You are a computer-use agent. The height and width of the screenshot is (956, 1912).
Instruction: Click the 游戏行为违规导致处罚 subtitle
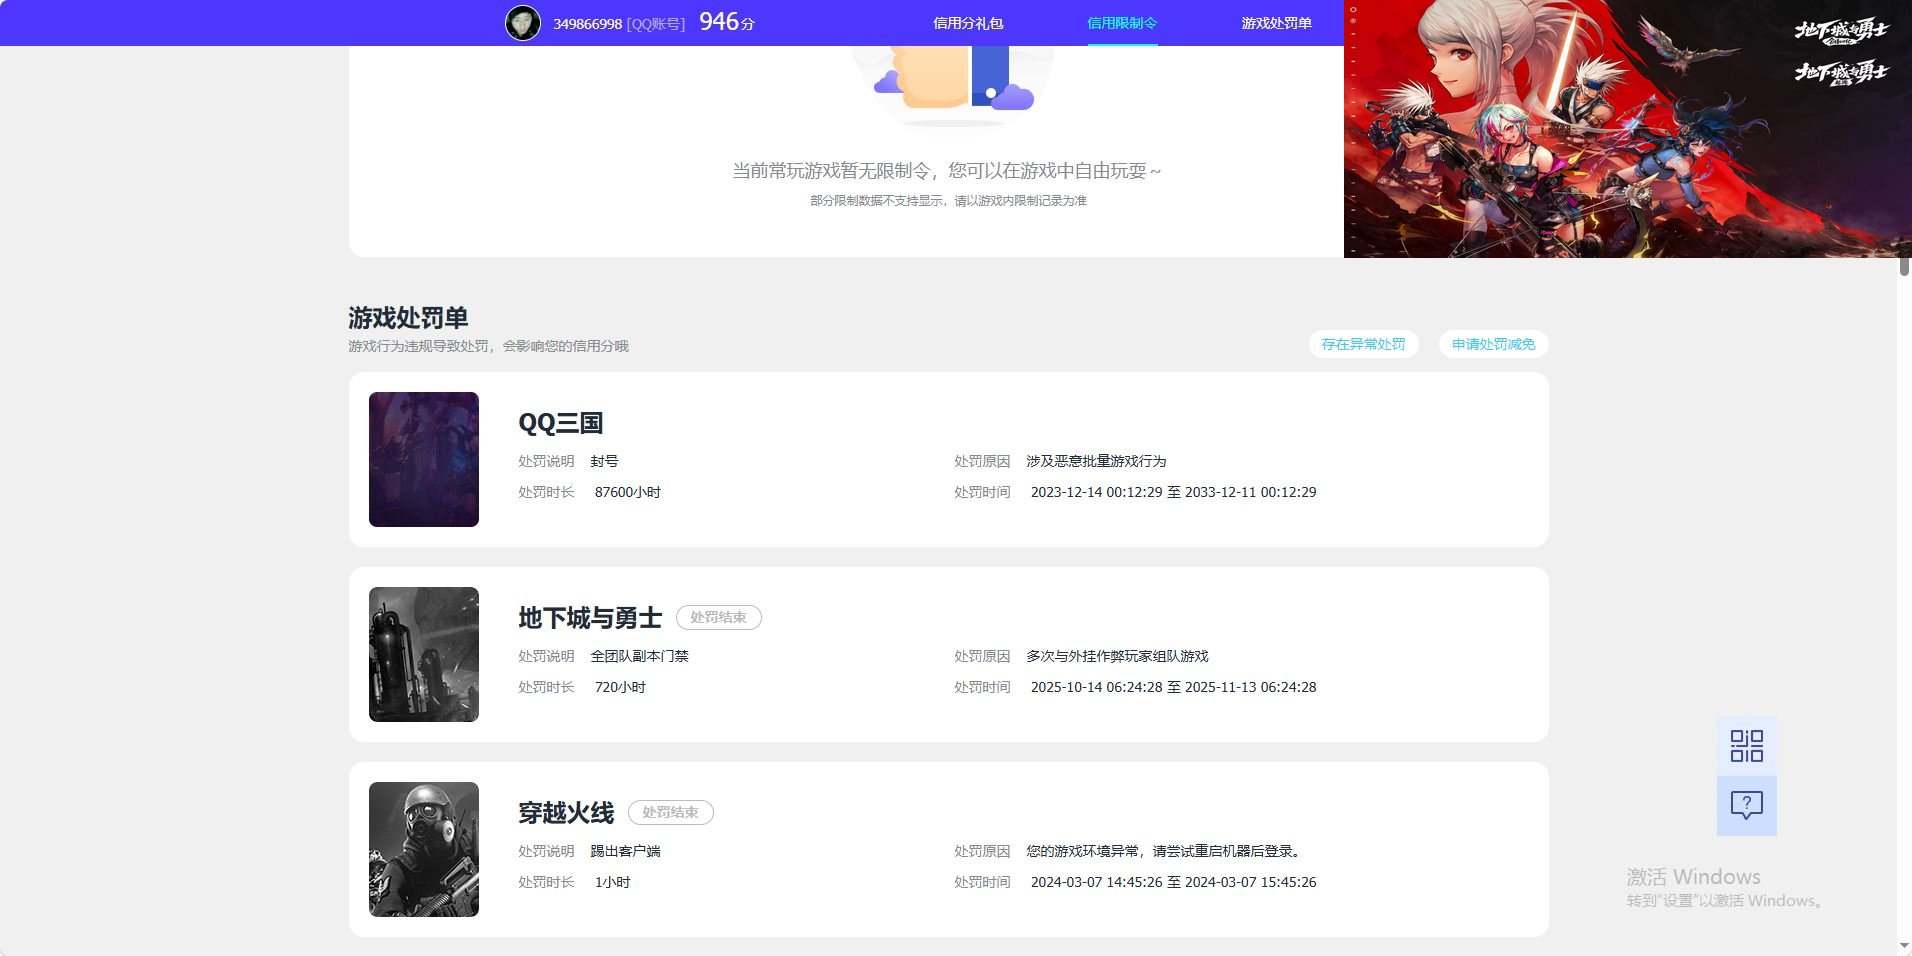(x=488, y=346)
